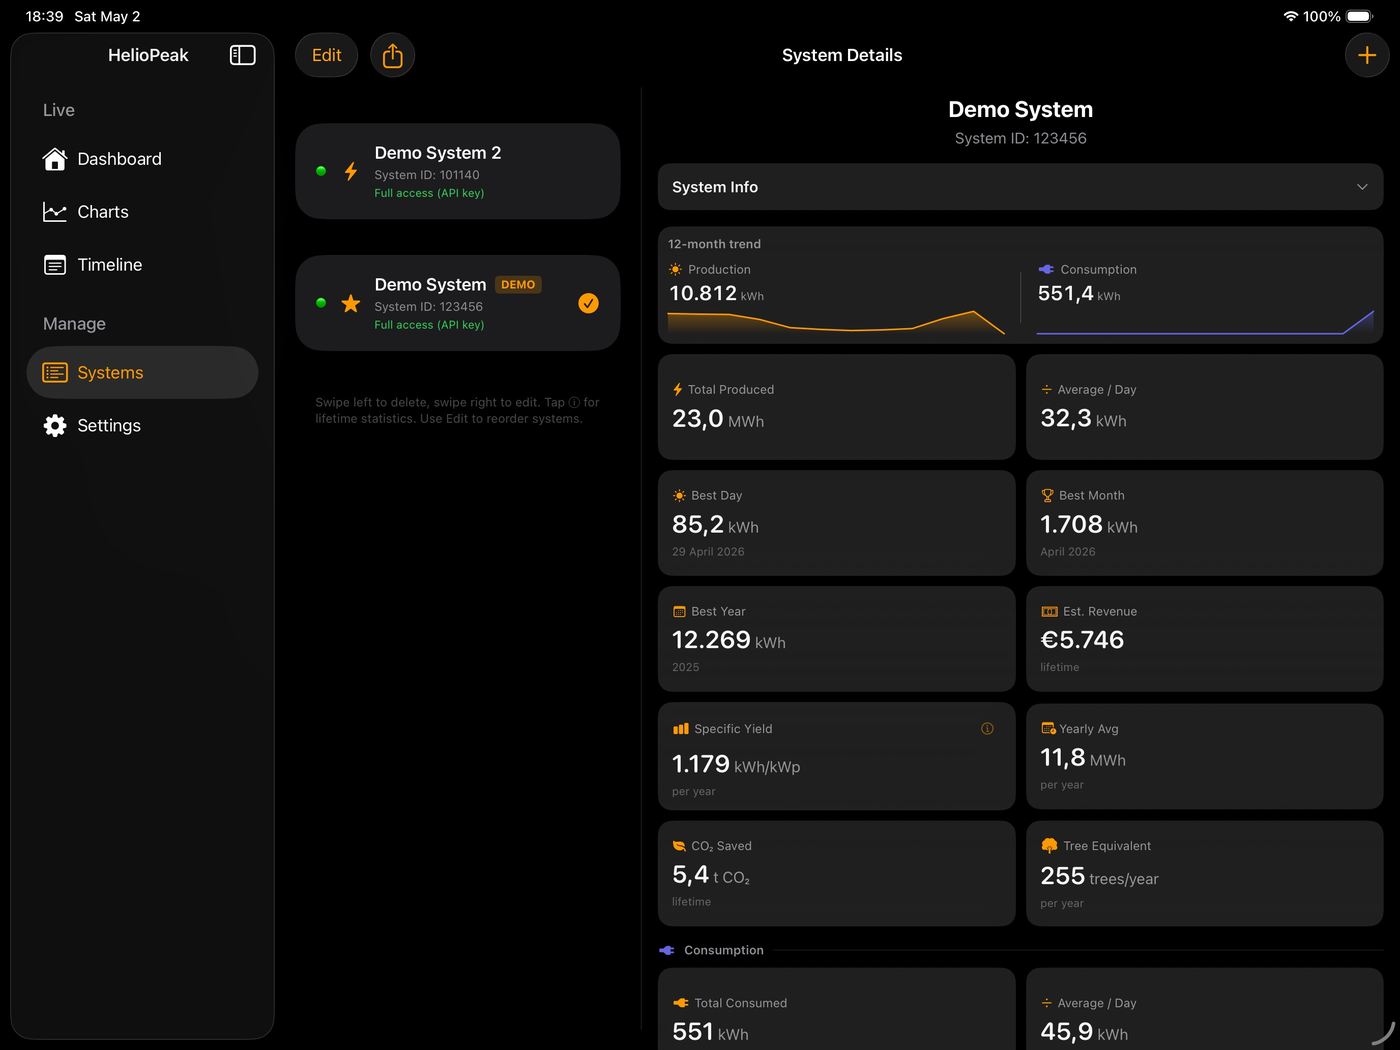Select the Demo System card
Viewport: 1400px width, 1050px height.
(x=458, y=303)
